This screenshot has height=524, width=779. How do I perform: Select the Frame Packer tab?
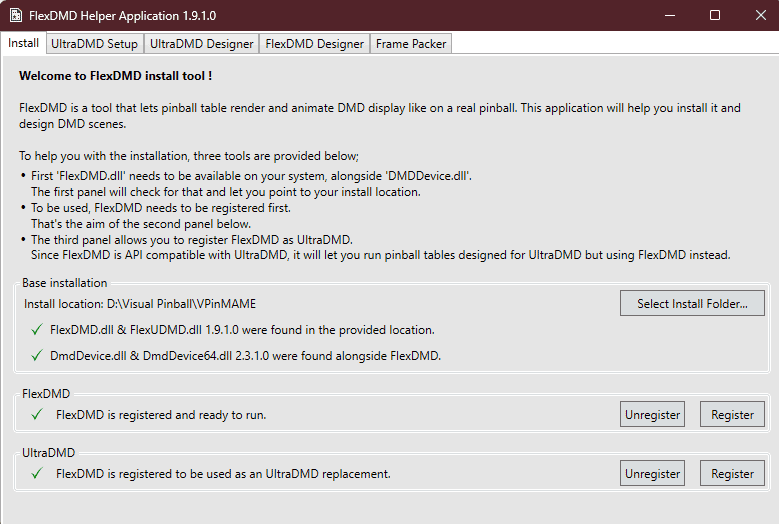pos(411,44)
